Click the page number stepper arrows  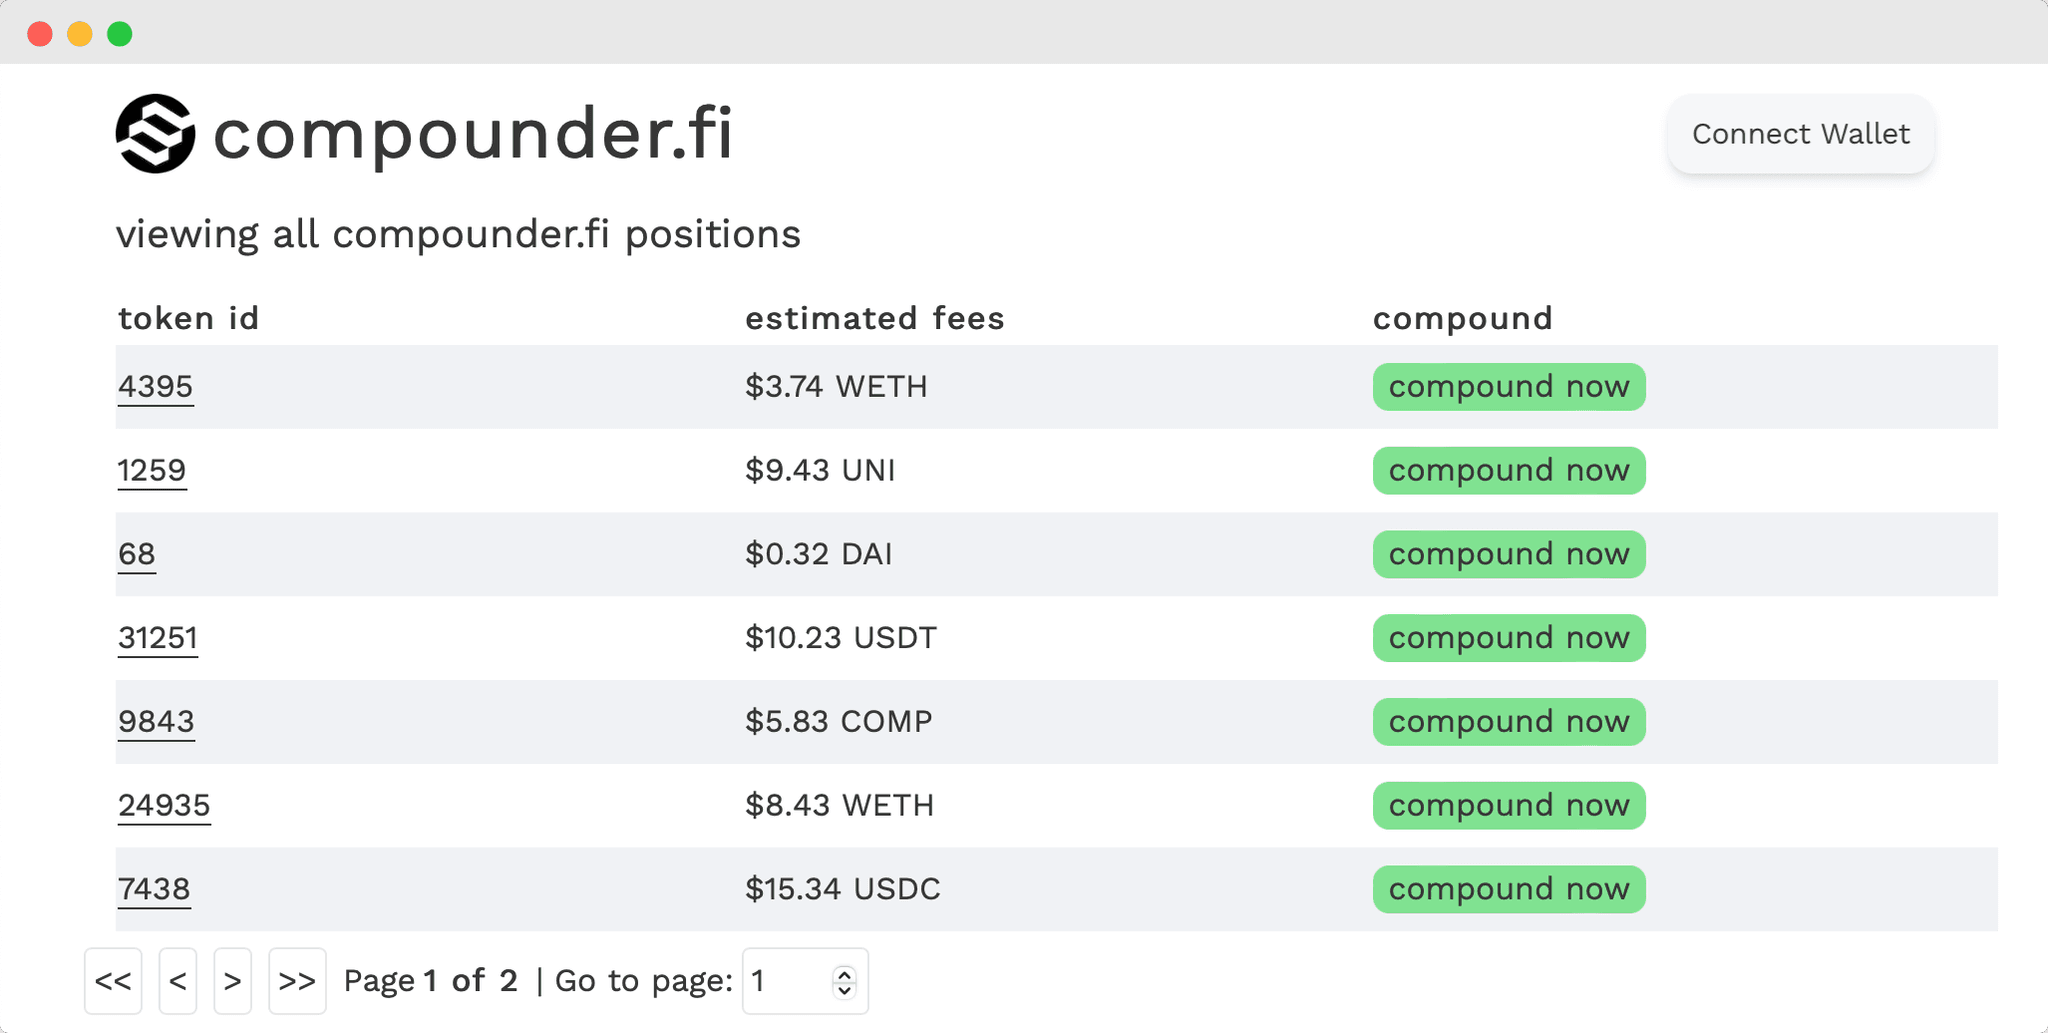click(x=845, y=982)
